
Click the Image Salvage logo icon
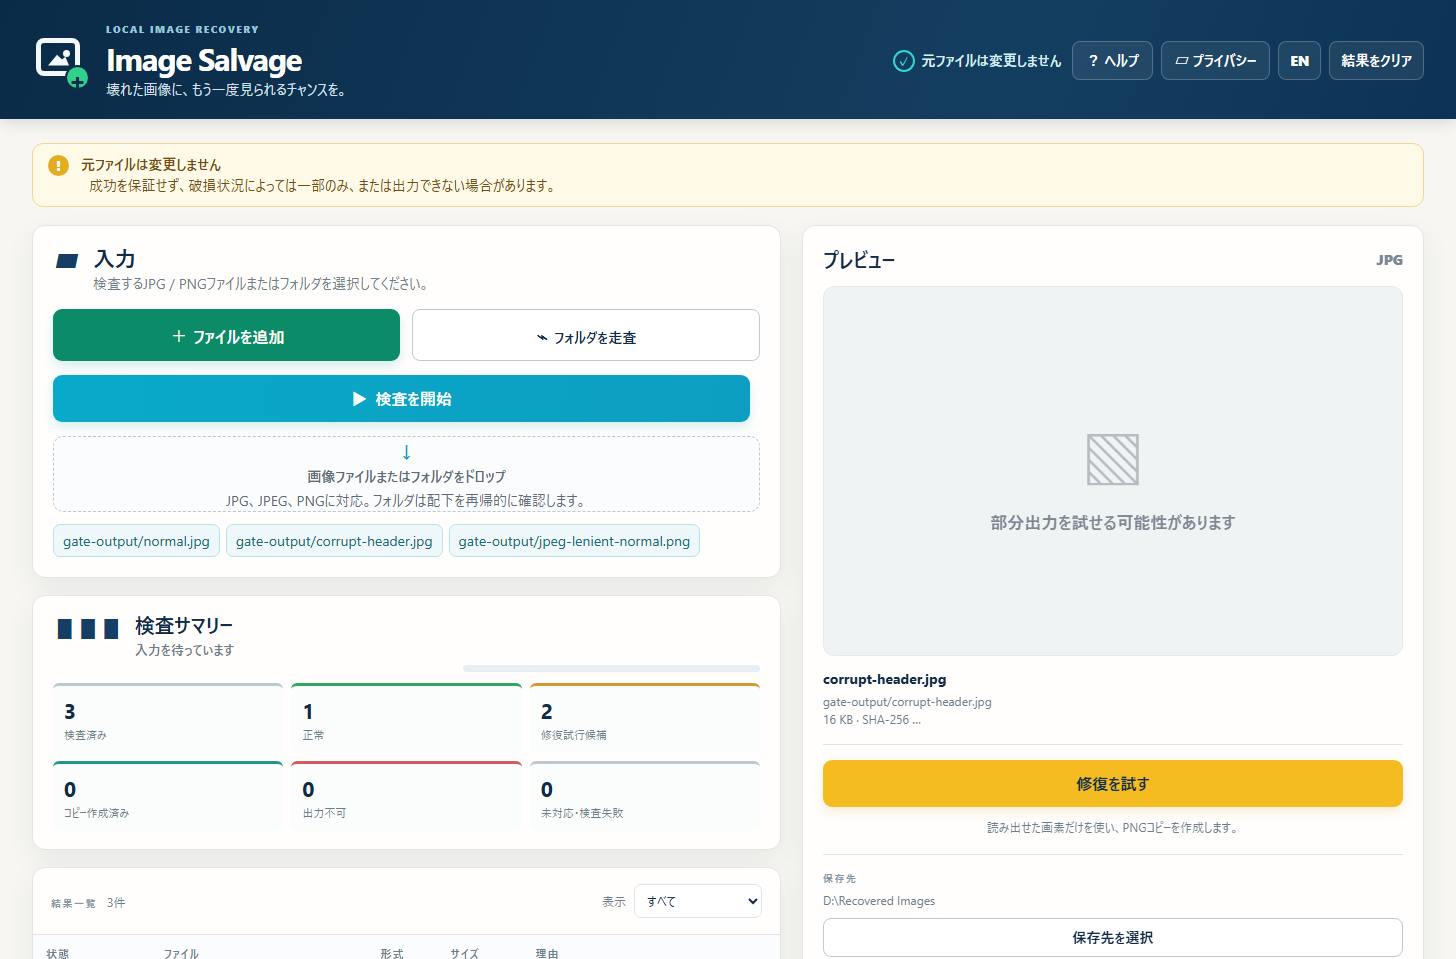pos(62,62)
